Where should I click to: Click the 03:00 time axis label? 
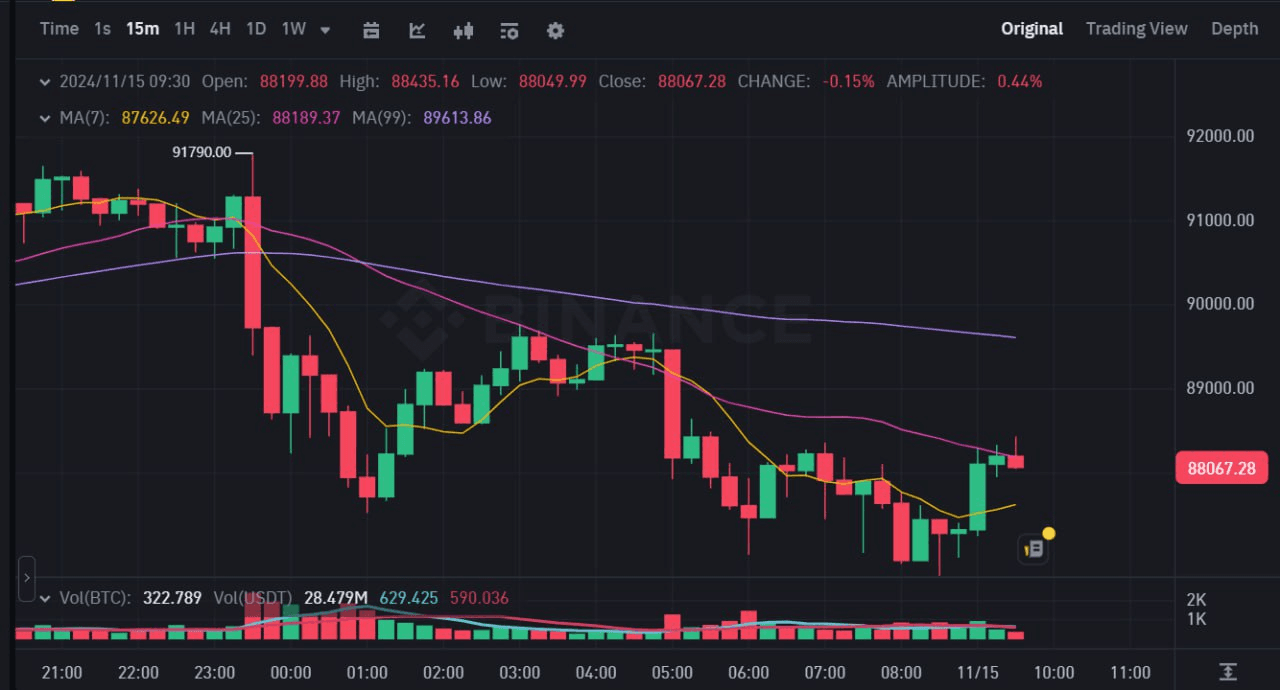(x=520, y=672)
